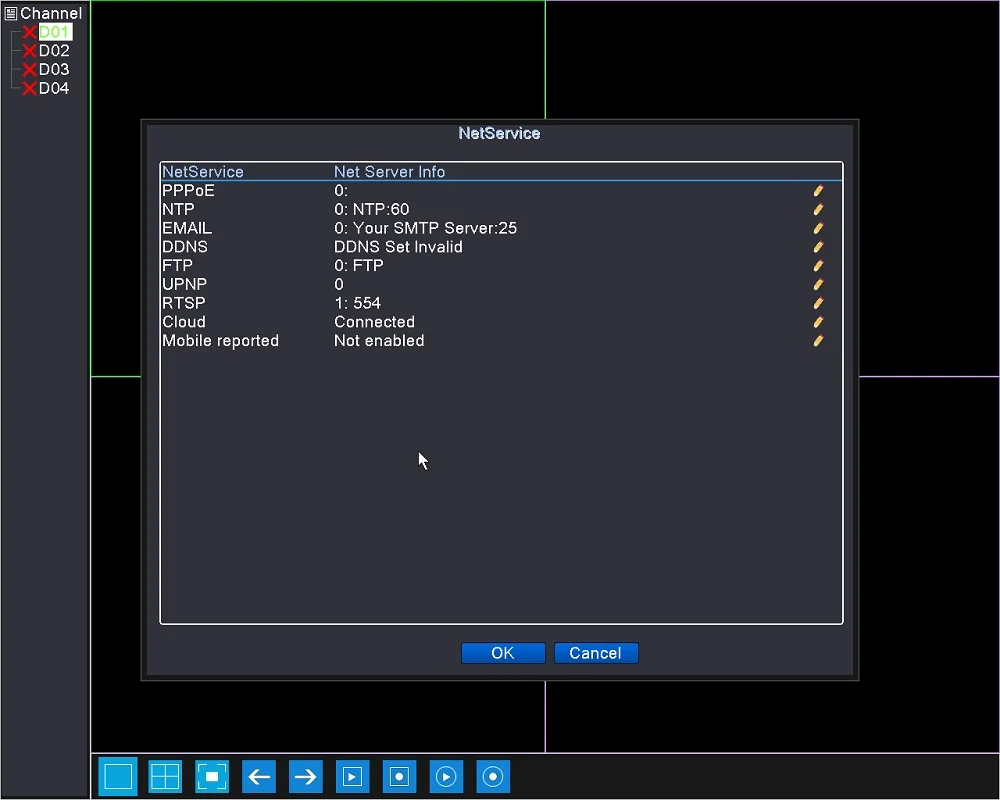Select the "0: Your SMTP Server:25" entry
1000x800 pixels.
point(425,228)
